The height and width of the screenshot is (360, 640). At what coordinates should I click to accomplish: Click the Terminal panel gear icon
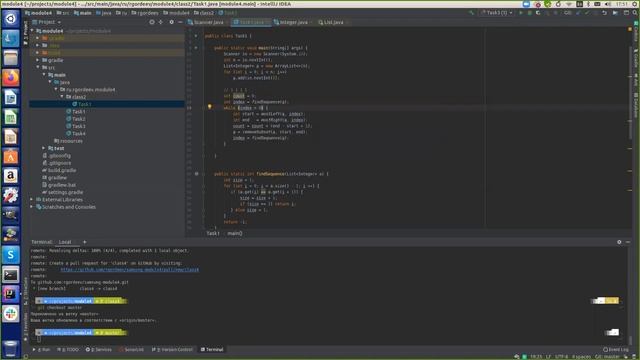click(619, 242)
